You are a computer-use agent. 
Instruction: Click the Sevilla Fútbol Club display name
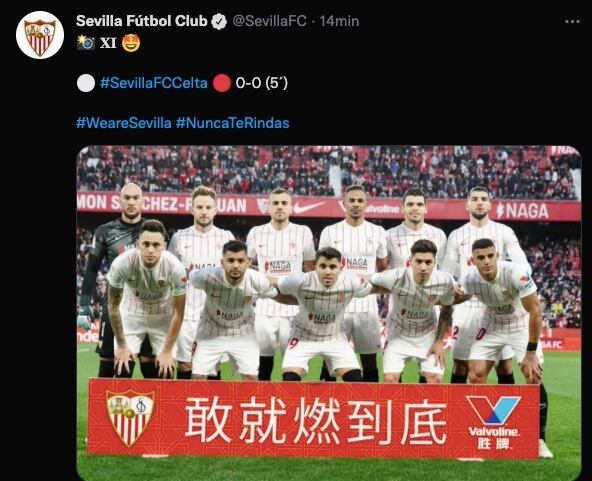[142, 21]
